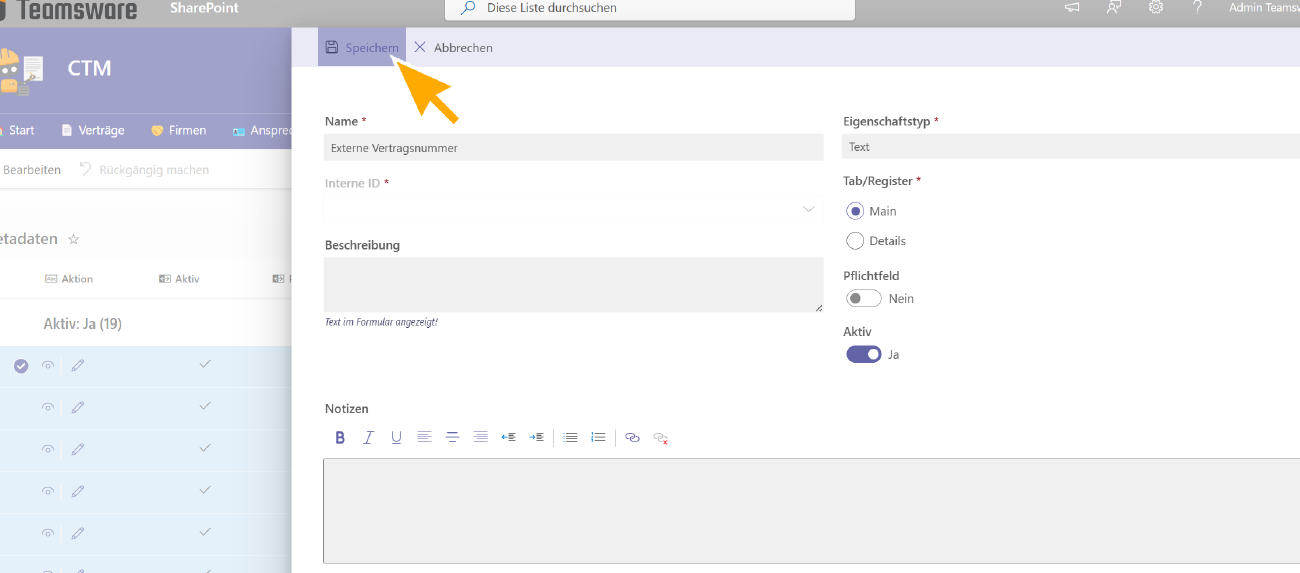Open the Verträge navigation tab

point(93,130)
